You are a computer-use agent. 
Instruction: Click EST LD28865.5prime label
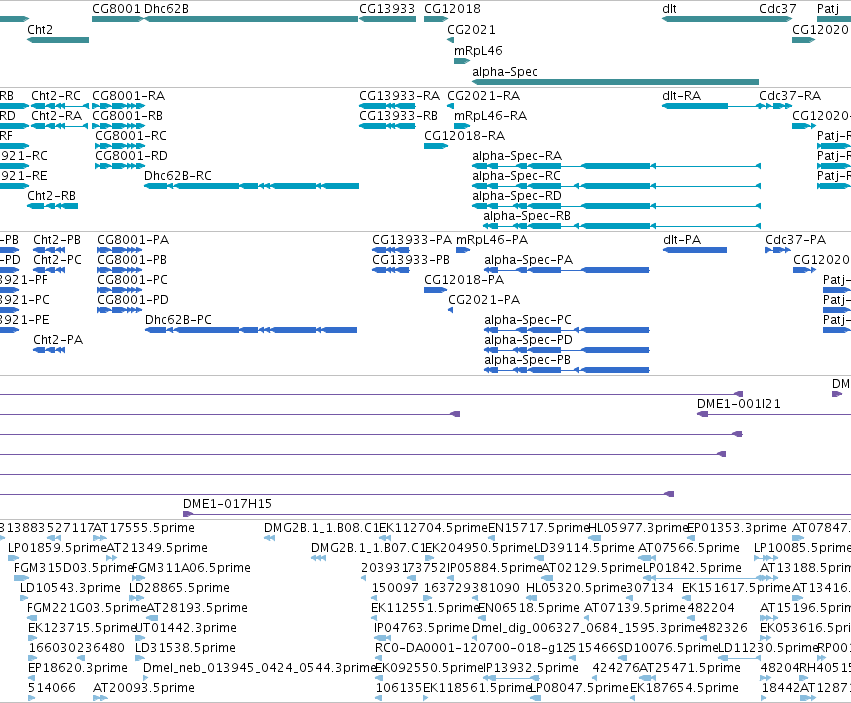[x=179, y=588]
